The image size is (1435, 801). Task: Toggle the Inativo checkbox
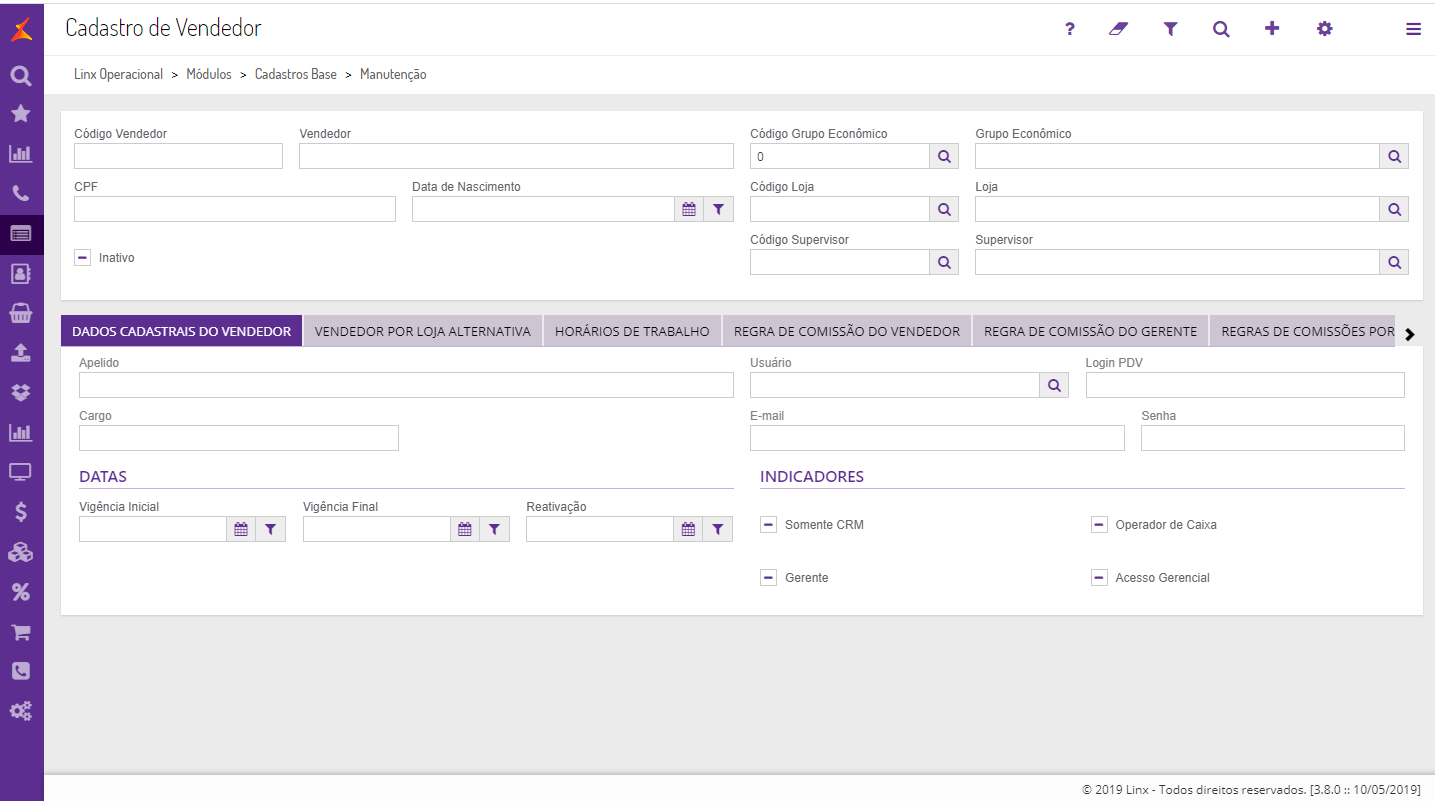[x=83, y=258]
